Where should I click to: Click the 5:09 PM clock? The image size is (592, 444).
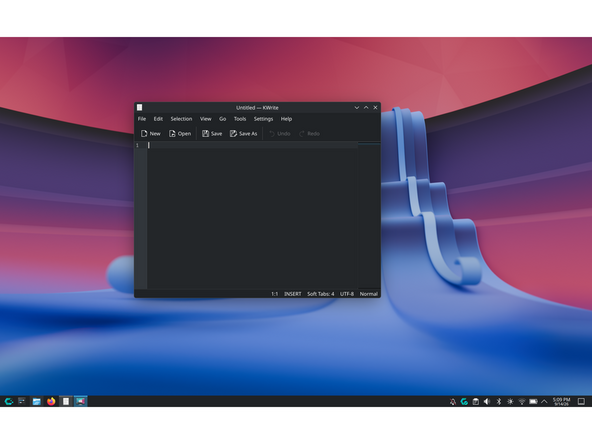click(x=561, y=401)
